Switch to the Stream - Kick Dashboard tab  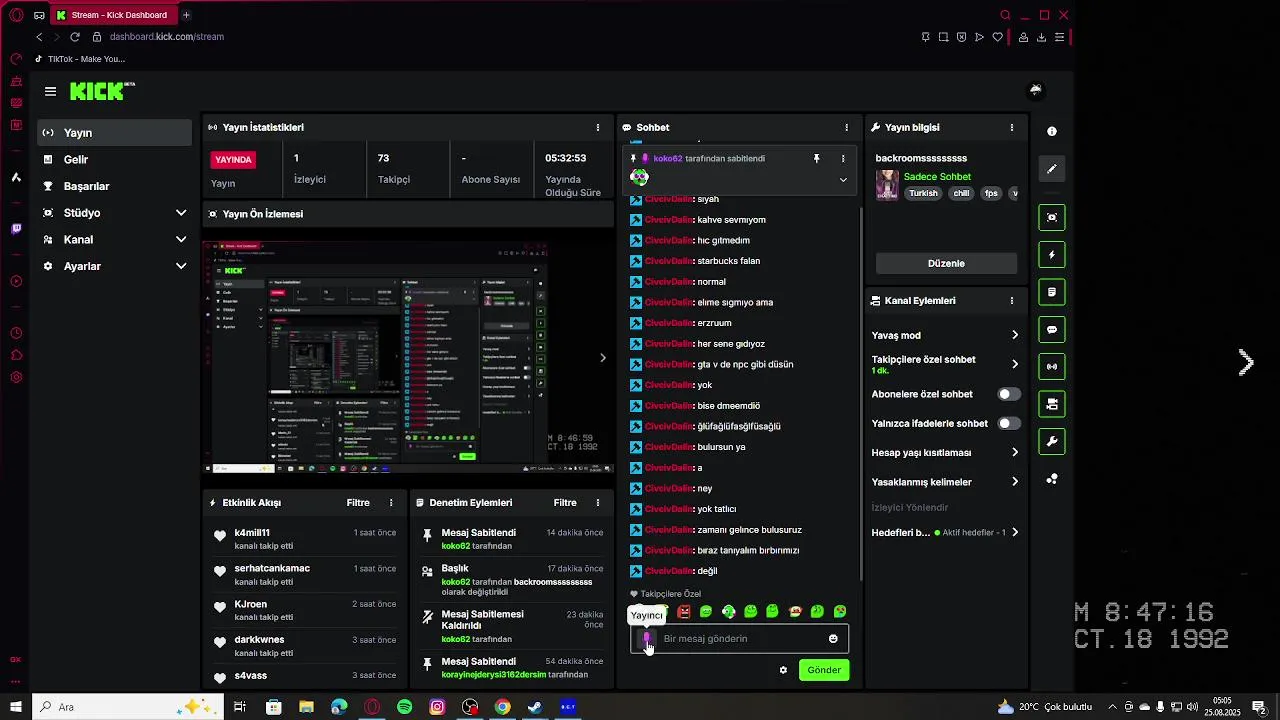point(113,15)
